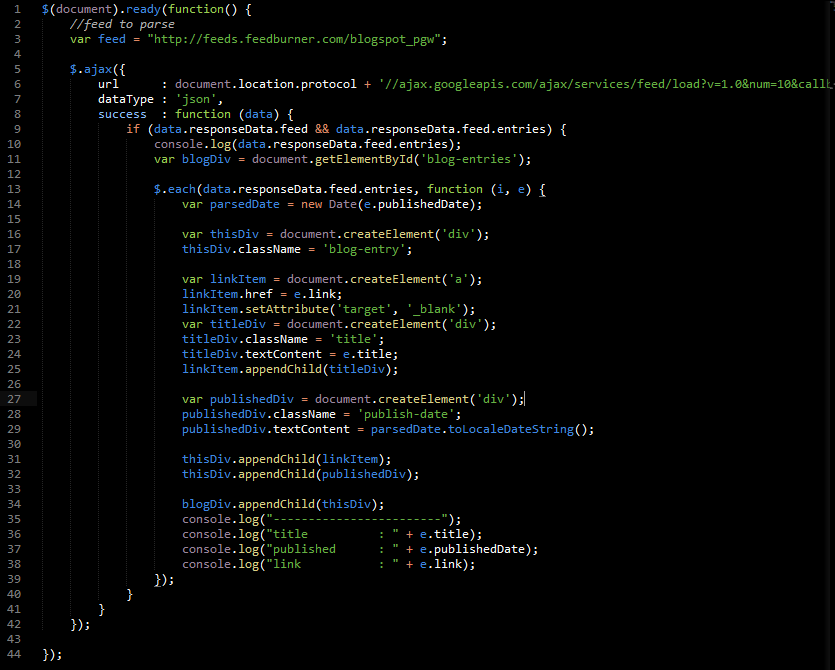The image size is (835, 670).
Task: Click 'titleDiv' declaration on line 22
Action: pos(238,324)
